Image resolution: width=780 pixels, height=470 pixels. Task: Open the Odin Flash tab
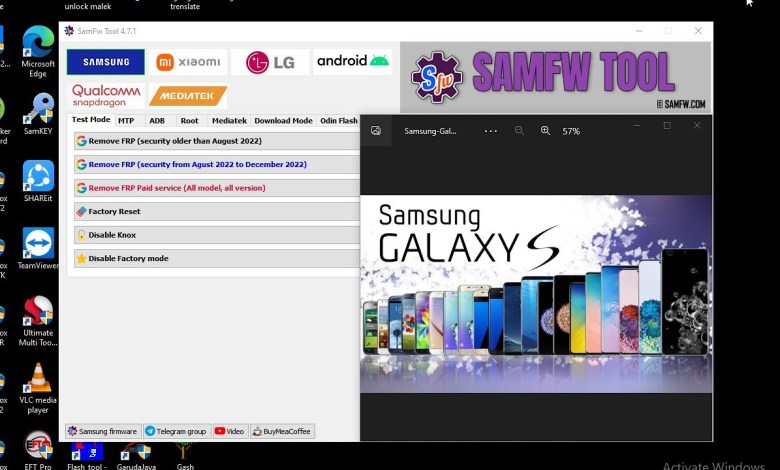(338, 121)
